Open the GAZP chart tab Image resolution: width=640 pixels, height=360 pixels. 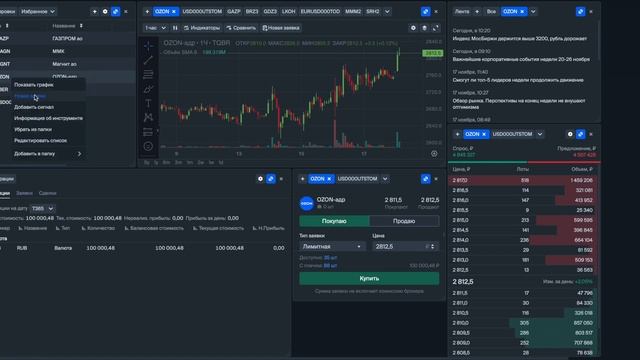(x=233, y=11)
